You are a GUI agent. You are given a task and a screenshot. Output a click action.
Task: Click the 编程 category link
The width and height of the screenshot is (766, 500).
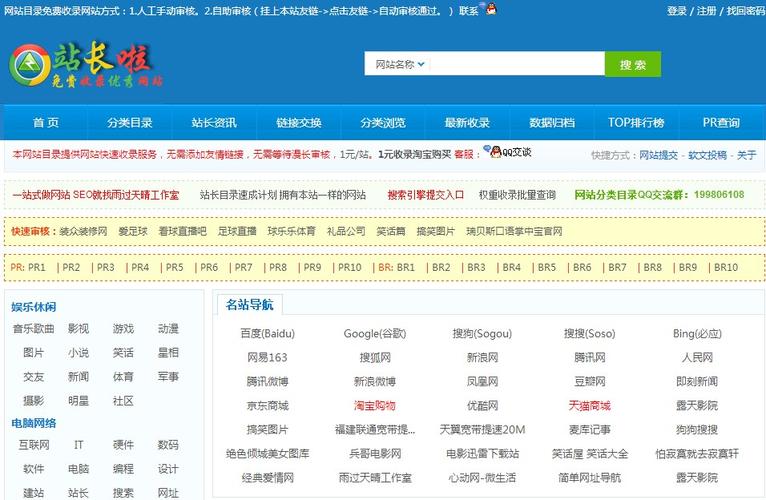[123, 469]
